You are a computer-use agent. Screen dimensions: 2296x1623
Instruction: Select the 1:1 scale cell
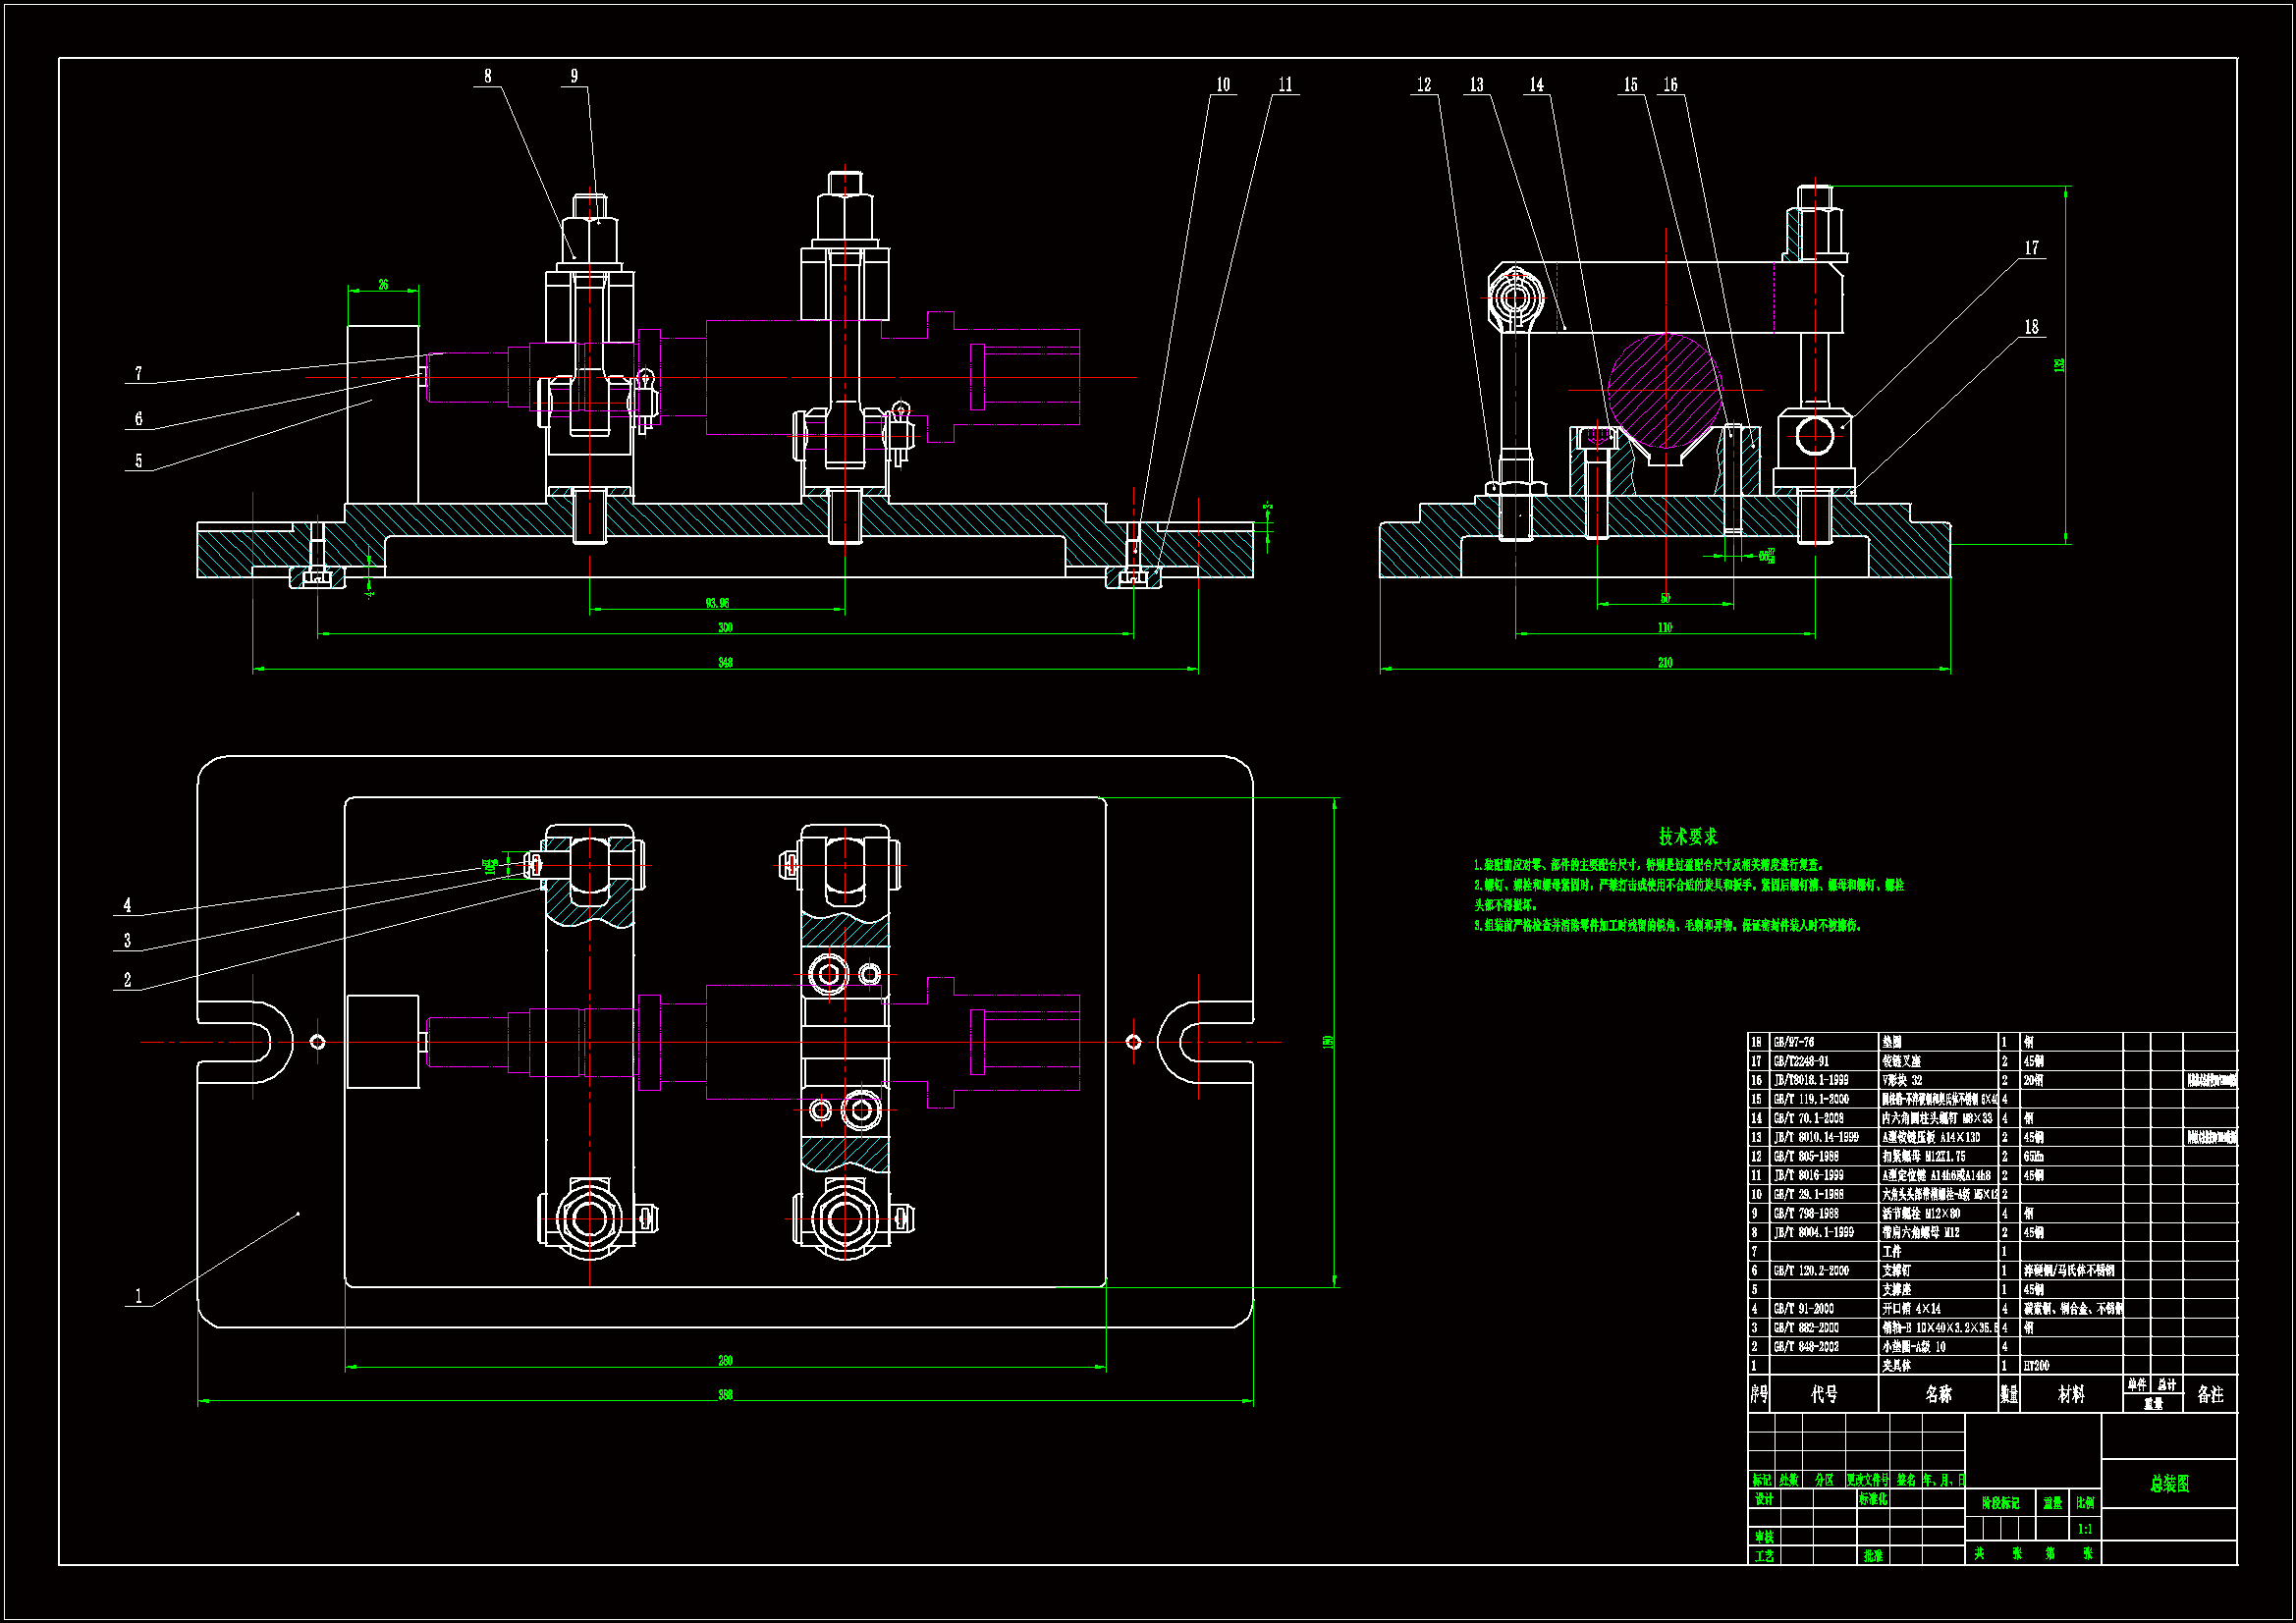(x=2085, y=1529)
